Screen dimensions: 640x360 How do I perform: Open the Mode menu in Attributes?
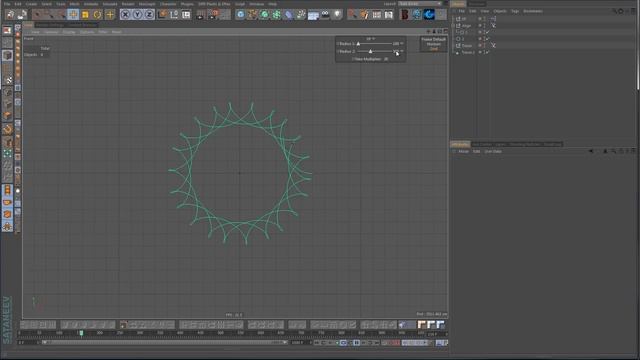pyautogui.click(x=464, y=151)
